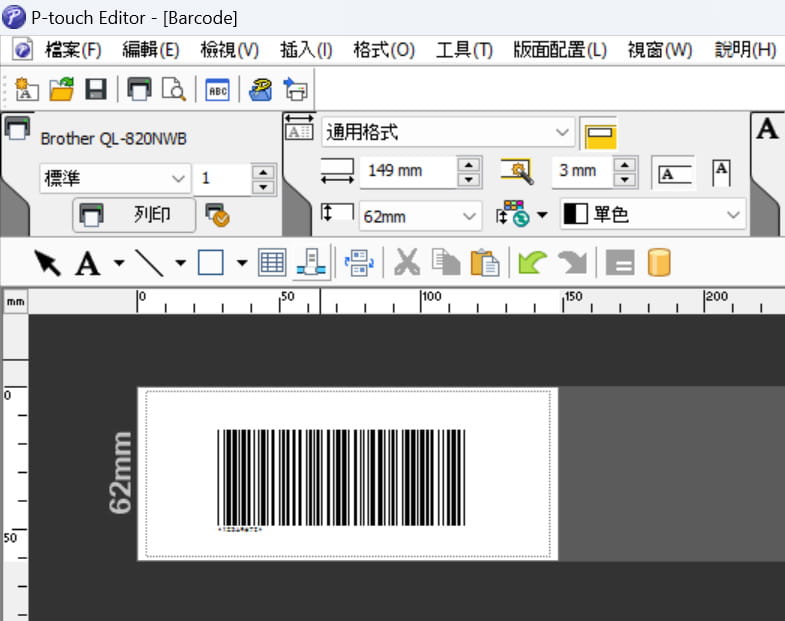Open the 工具(T) menu
This screenshot has width=785, height=621.
point(464,50)
